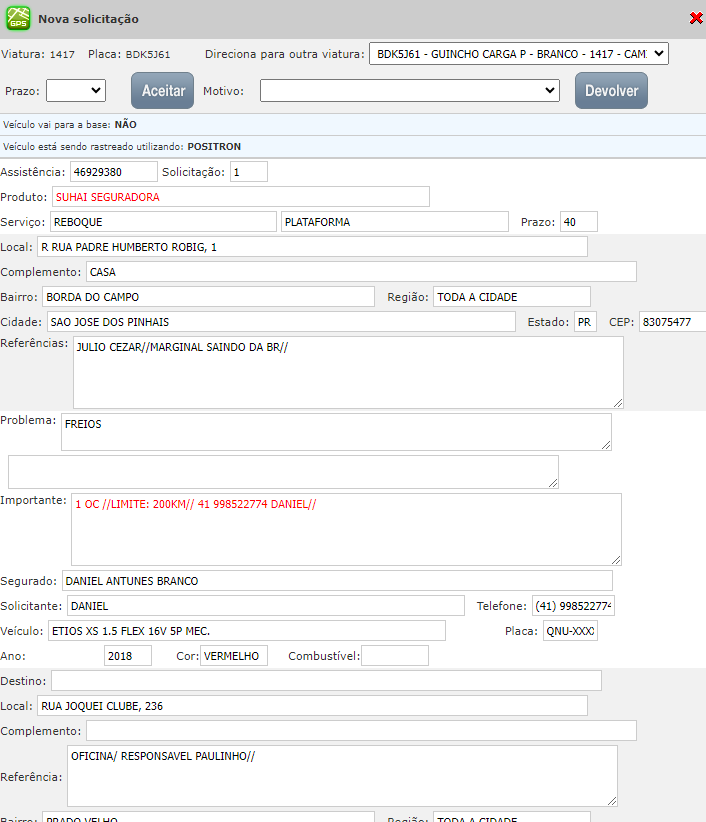Select the Telefone input field

573,606
